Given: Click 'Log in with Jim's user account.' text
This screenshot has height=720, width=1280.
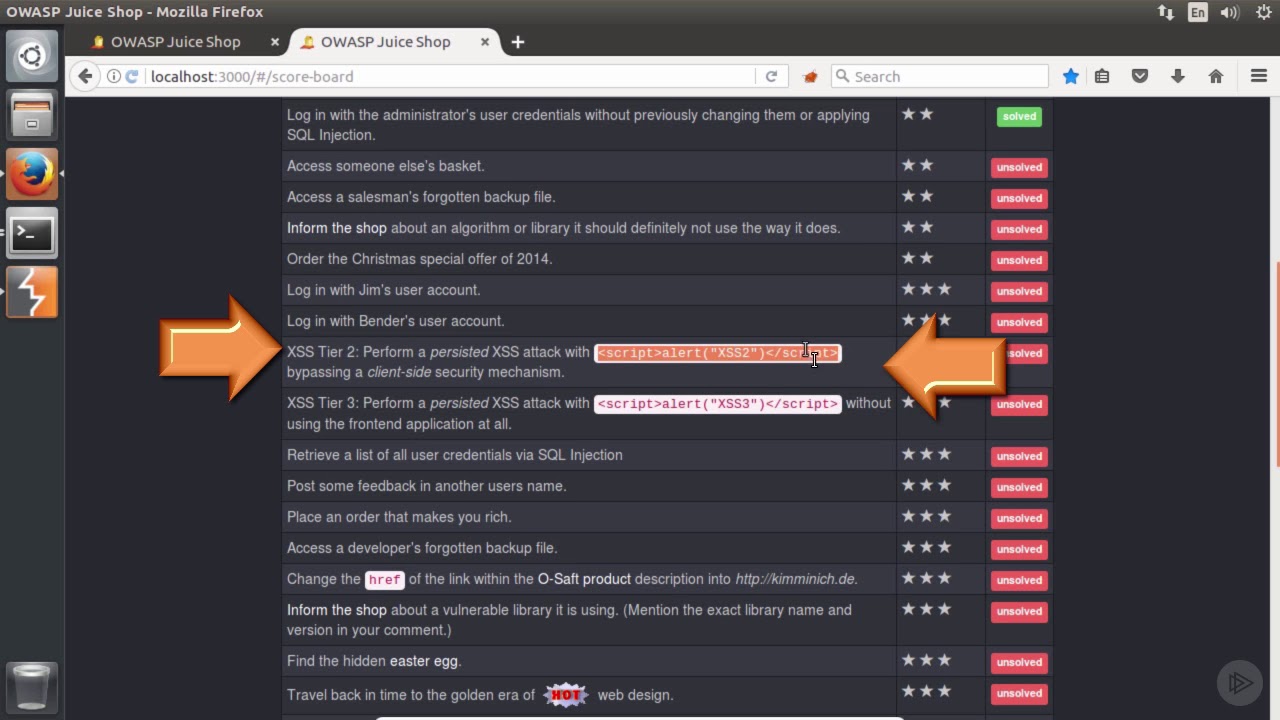Looking at the screenshot, I should coord(383,290).
